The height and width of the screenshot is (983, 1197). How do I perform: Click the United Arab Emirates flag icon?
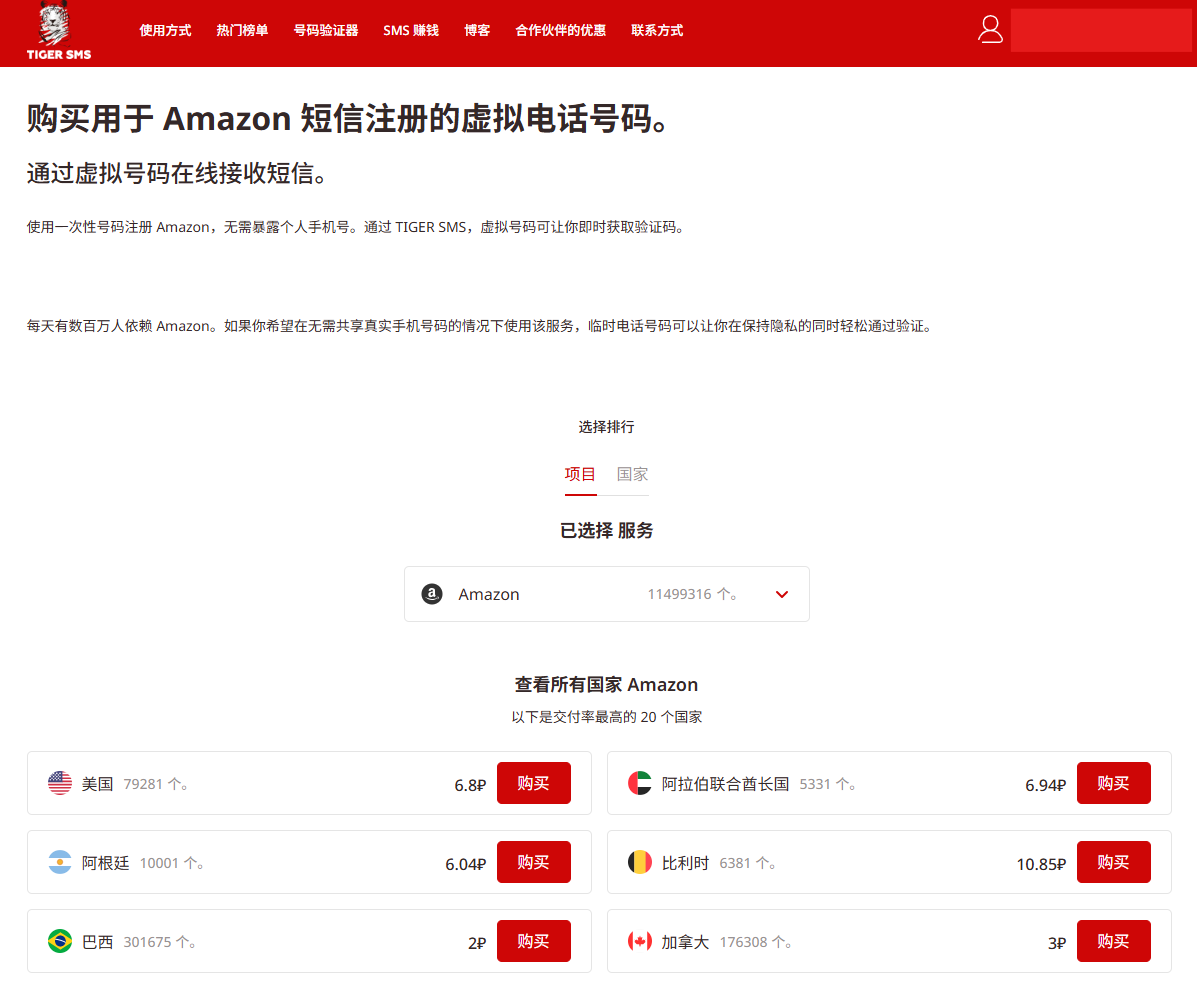coord(640,783)
